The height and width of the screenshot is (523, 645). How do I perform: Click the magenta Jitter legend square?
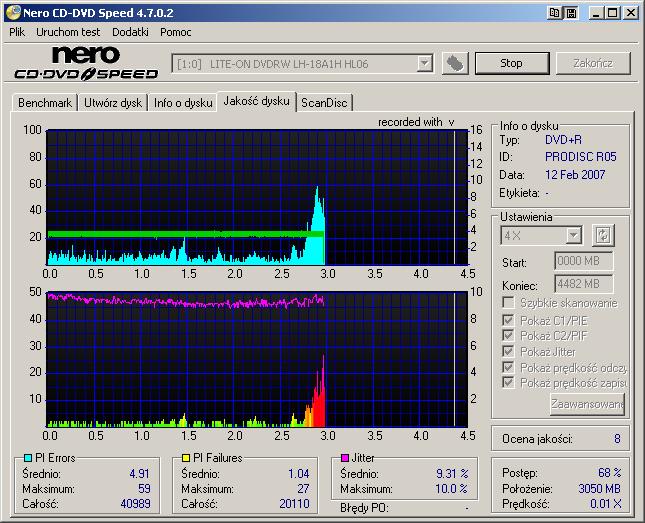pos(345,458)
